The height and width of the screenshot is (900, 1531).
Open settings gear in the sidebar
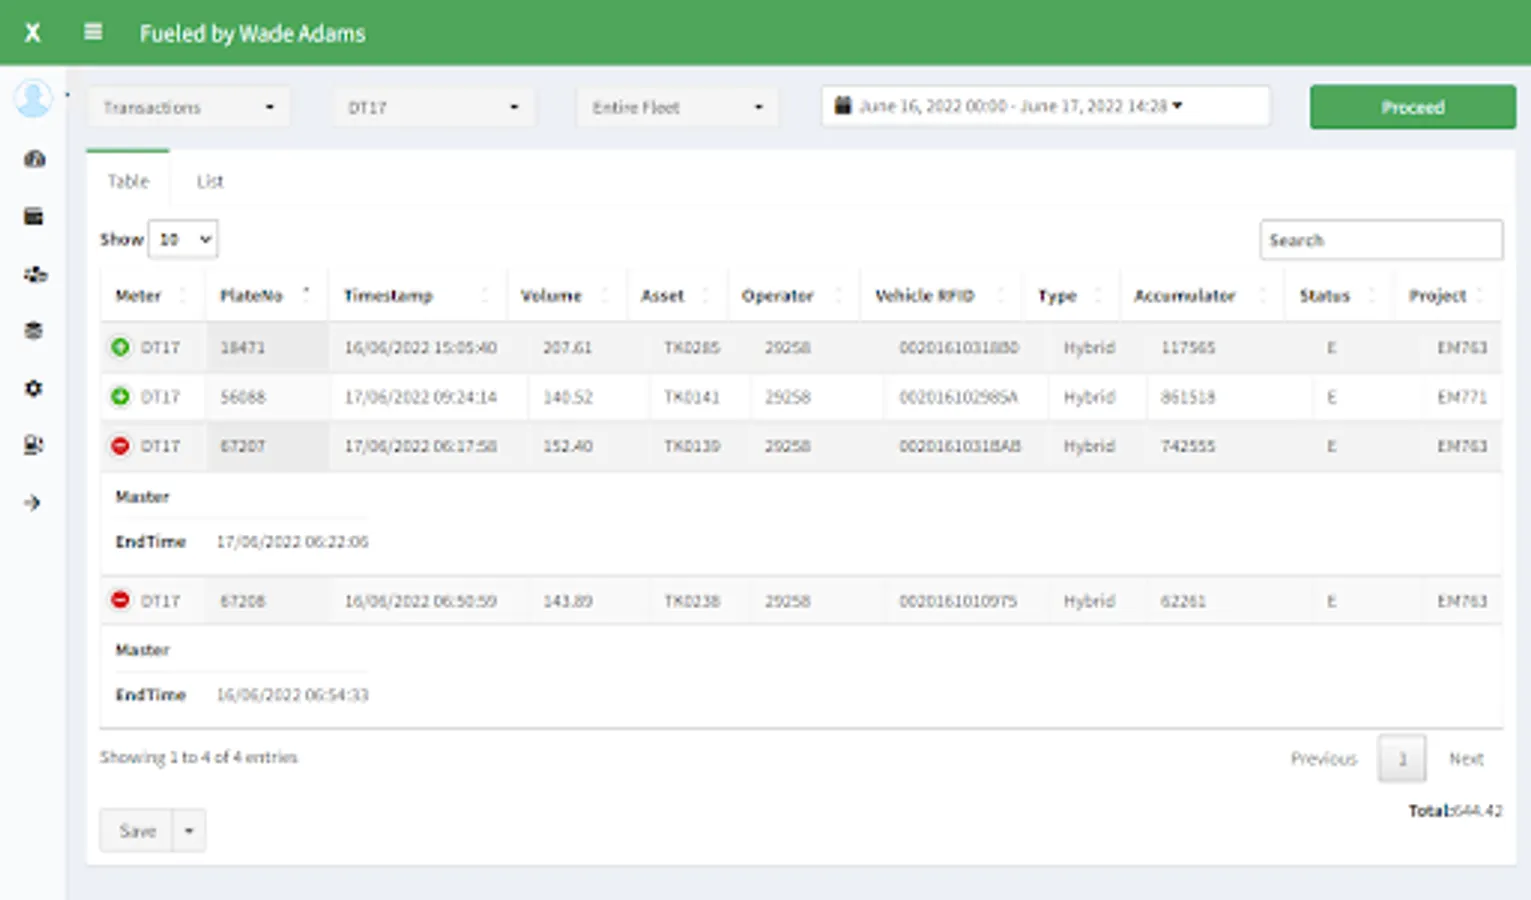pyautogui.click(x=34, y=388)
